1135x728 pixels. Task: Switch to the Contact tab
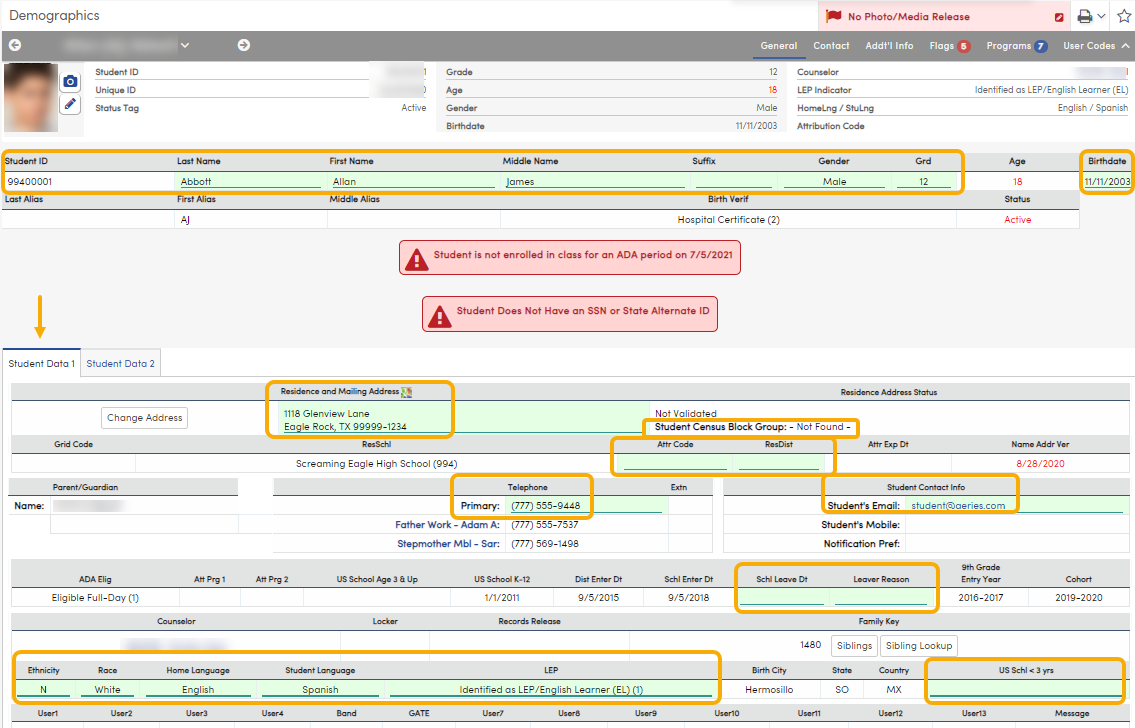pos(832,45)
